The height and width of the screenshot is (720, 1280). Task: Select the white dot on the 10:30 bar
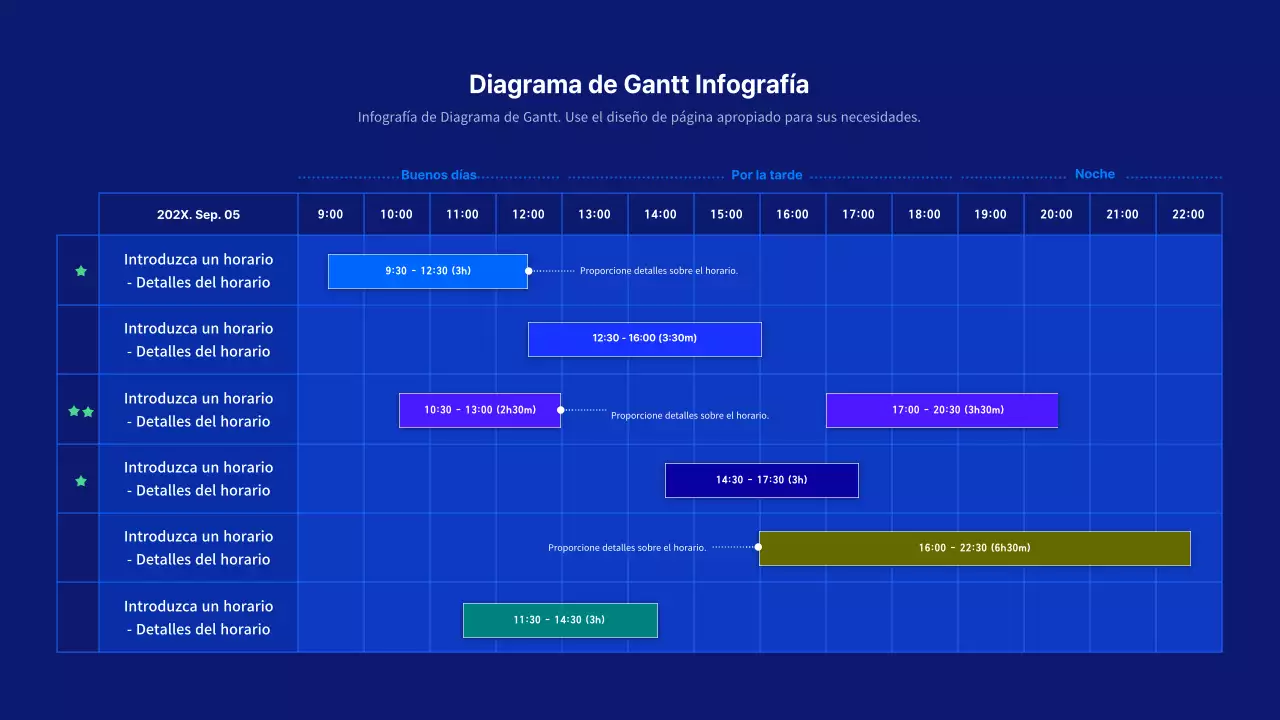pos(561,409)
